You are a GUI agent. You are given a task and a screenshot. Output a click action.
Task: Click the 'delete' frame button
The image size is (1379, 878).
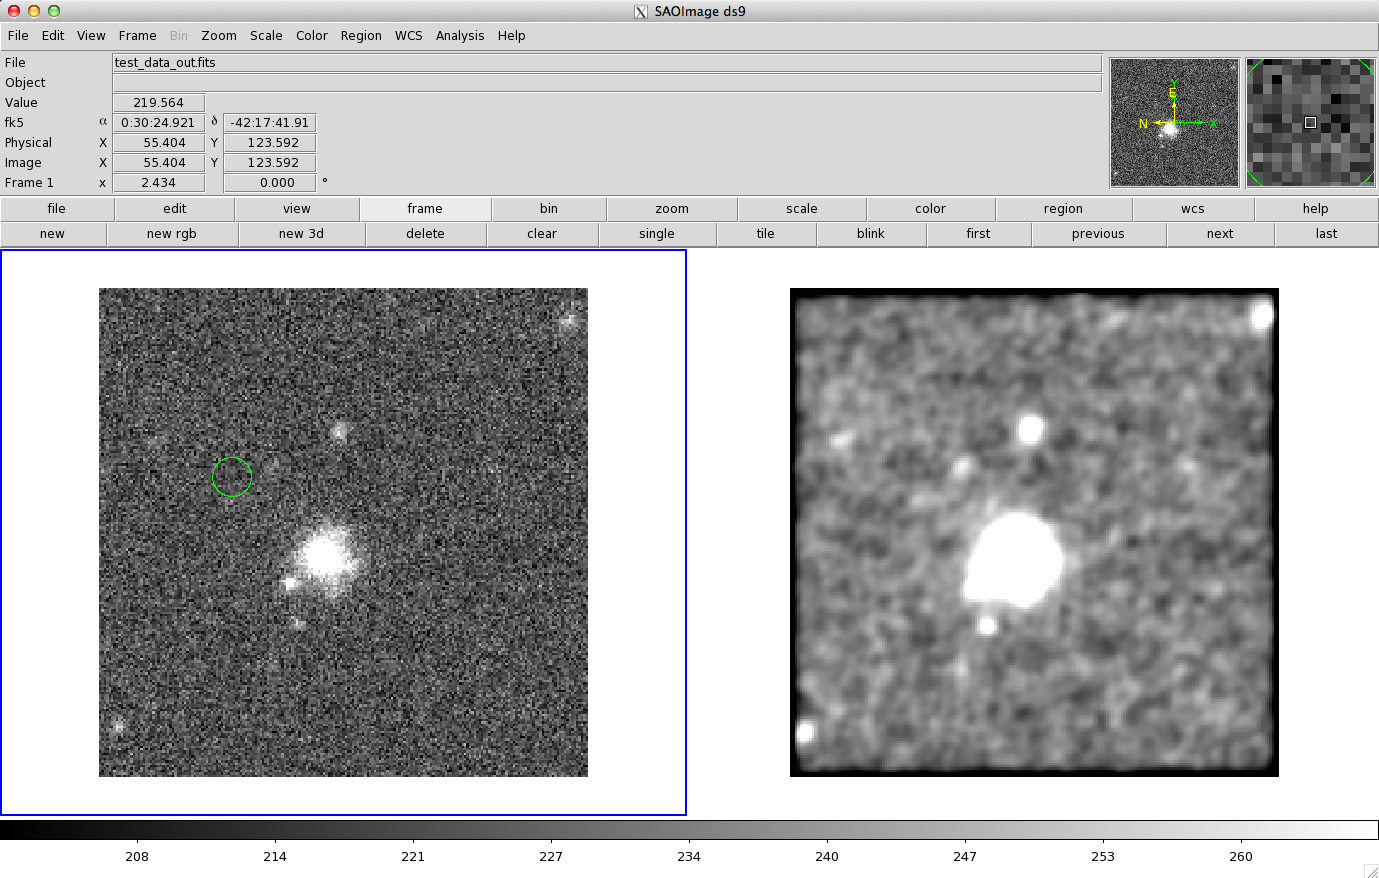coord(425,234)
